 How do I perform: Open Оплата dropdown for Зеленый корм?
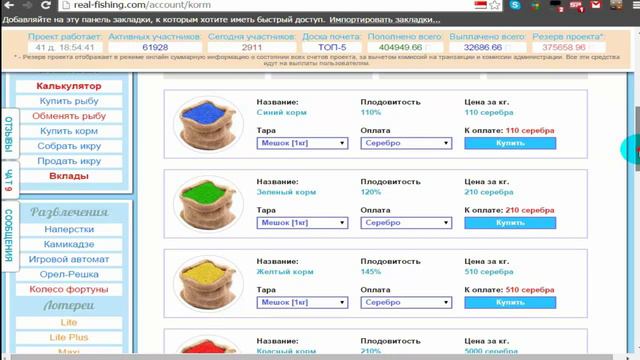[x=406, y=223]
